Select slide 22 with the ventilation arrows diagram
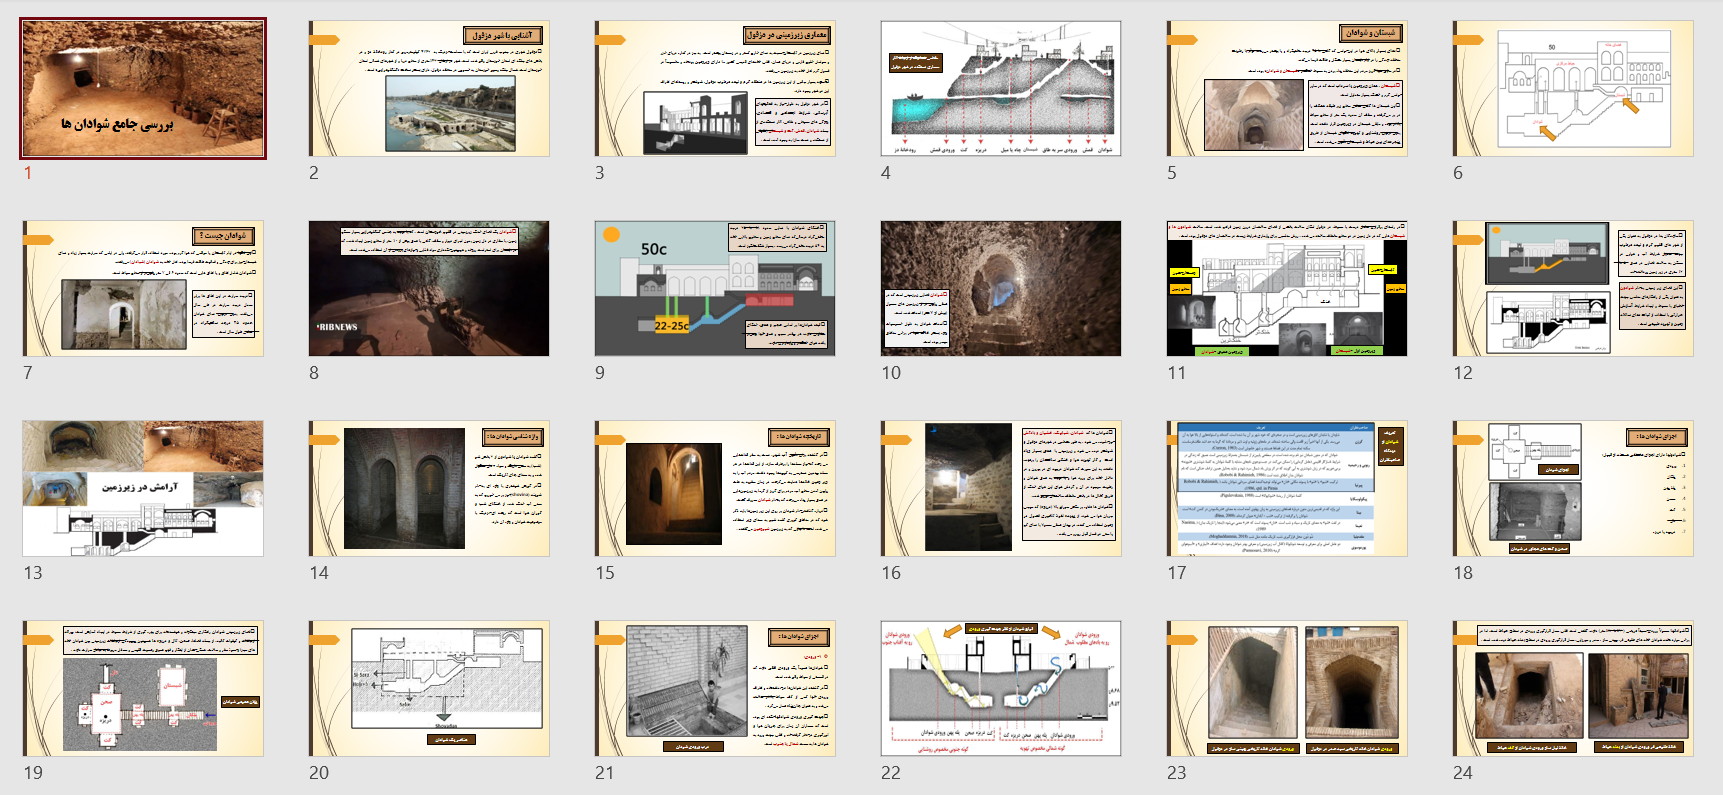 pyautogui.click(x=1000, y=688)
